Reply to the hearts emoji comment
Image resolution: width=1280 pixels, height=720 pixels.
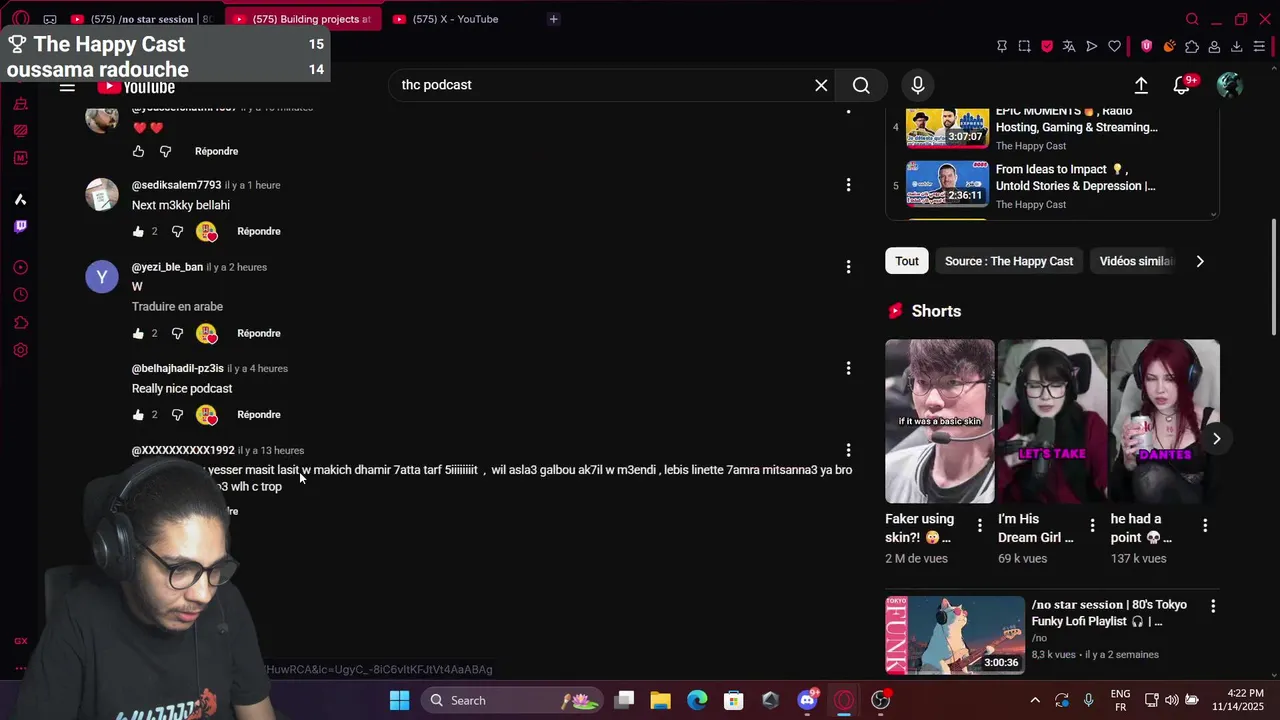[216, 151]
